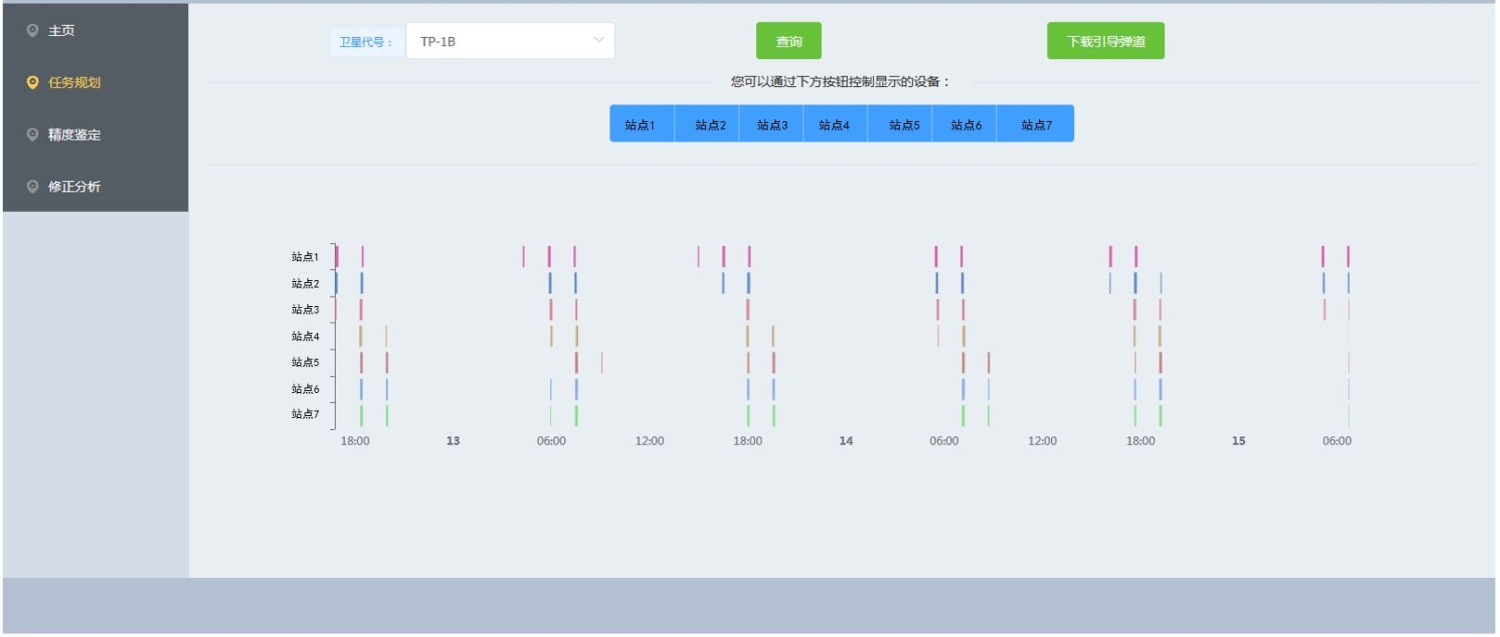The width and height of the screenshot is (1500, 637).
Task: Click the pin icon beside 精度鉴定
Action: coord(33,135)
